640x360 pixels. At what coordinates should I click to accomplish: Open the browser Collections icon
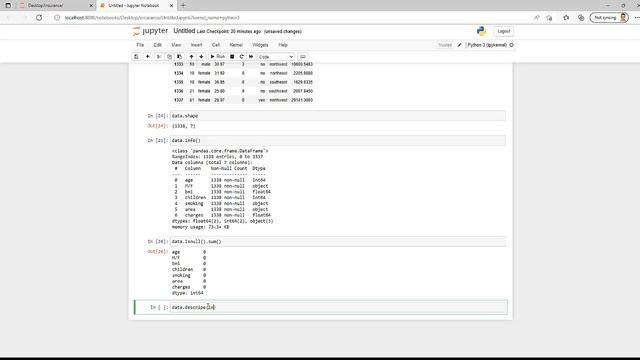pos(581,18)
